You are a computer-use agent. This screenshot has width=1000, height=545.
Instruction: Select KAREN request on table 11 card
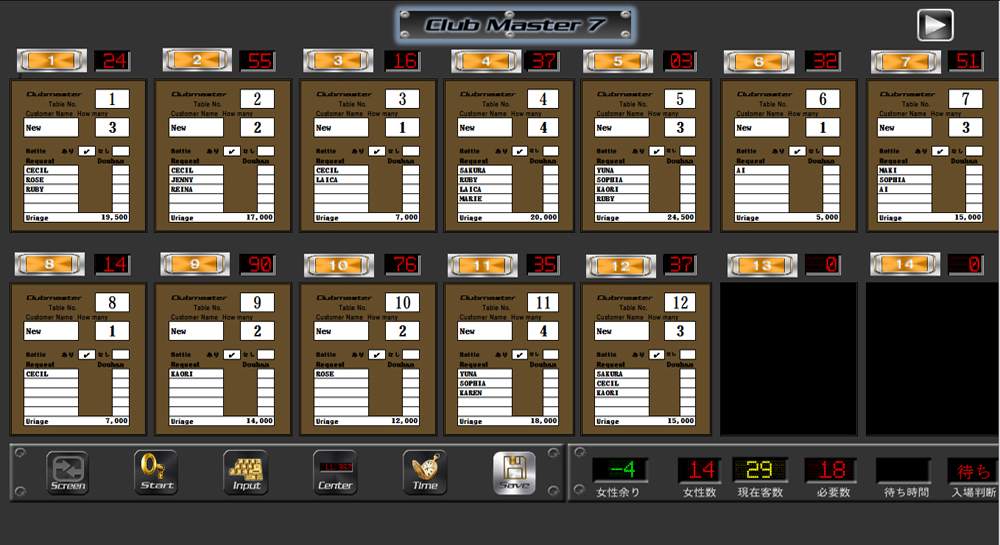[485, 393]
